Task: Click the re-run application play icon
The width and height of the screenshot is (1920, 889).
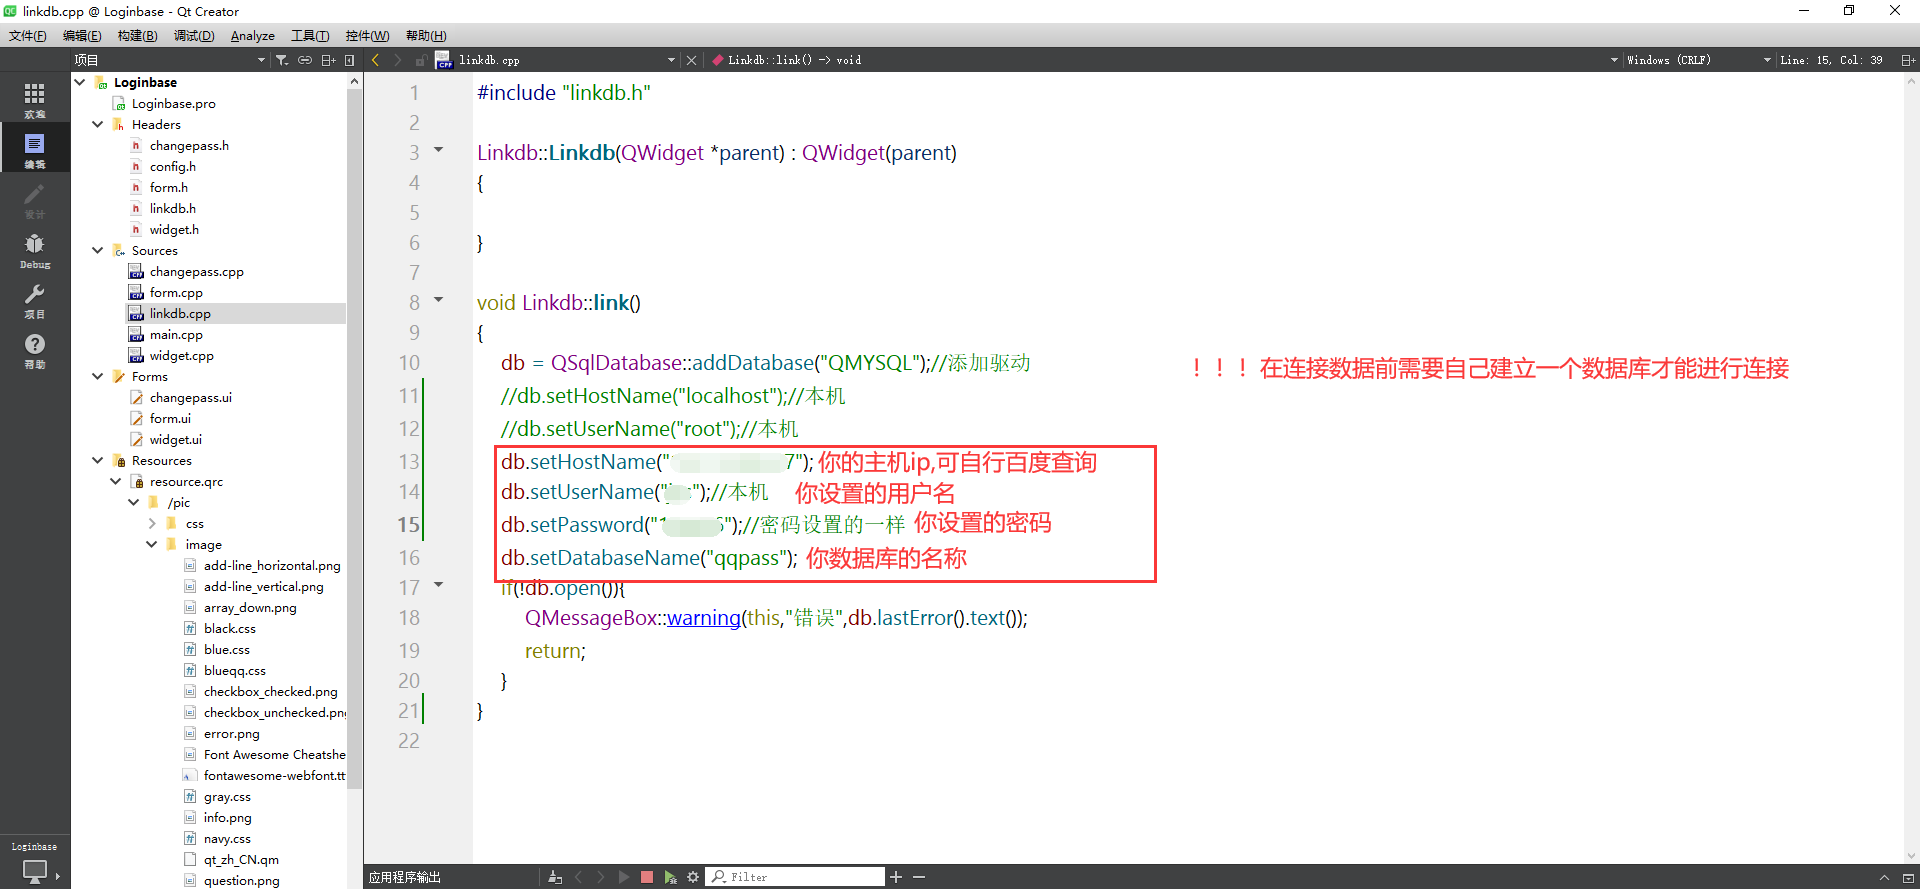Action: coord(624,877)
